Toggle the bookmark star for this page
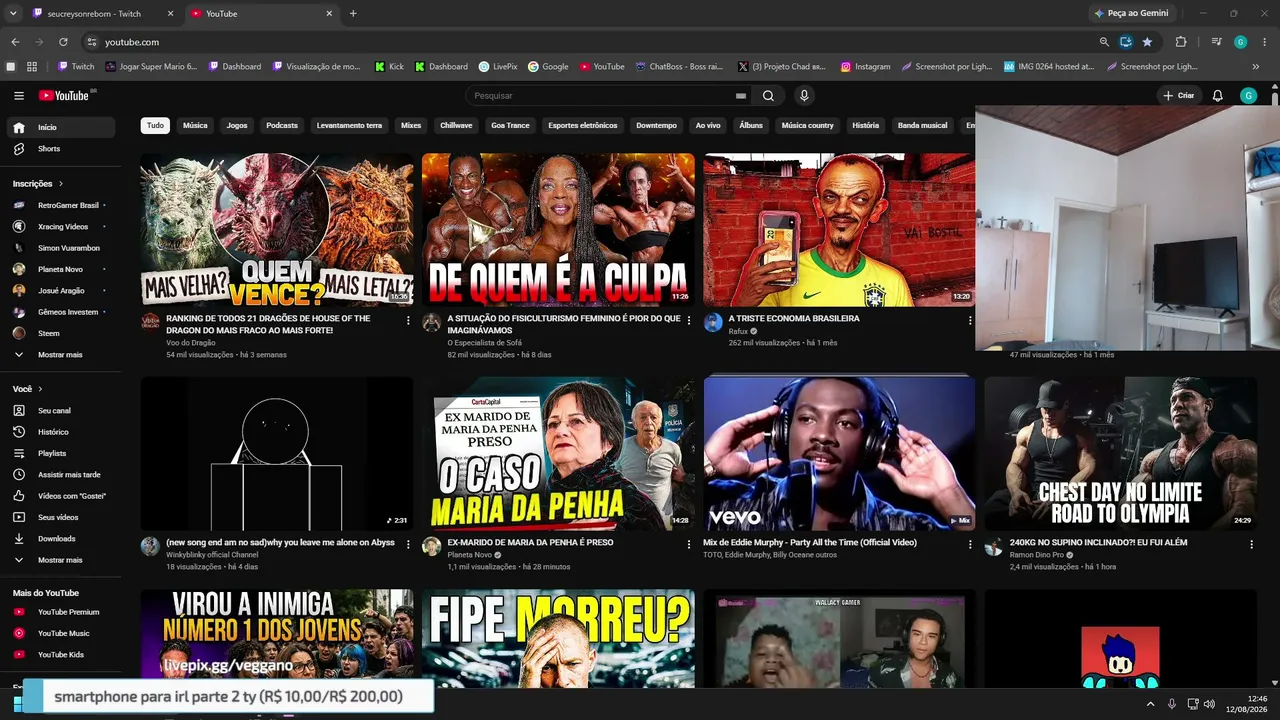 pyautogui.click(x=1147, y=42)
